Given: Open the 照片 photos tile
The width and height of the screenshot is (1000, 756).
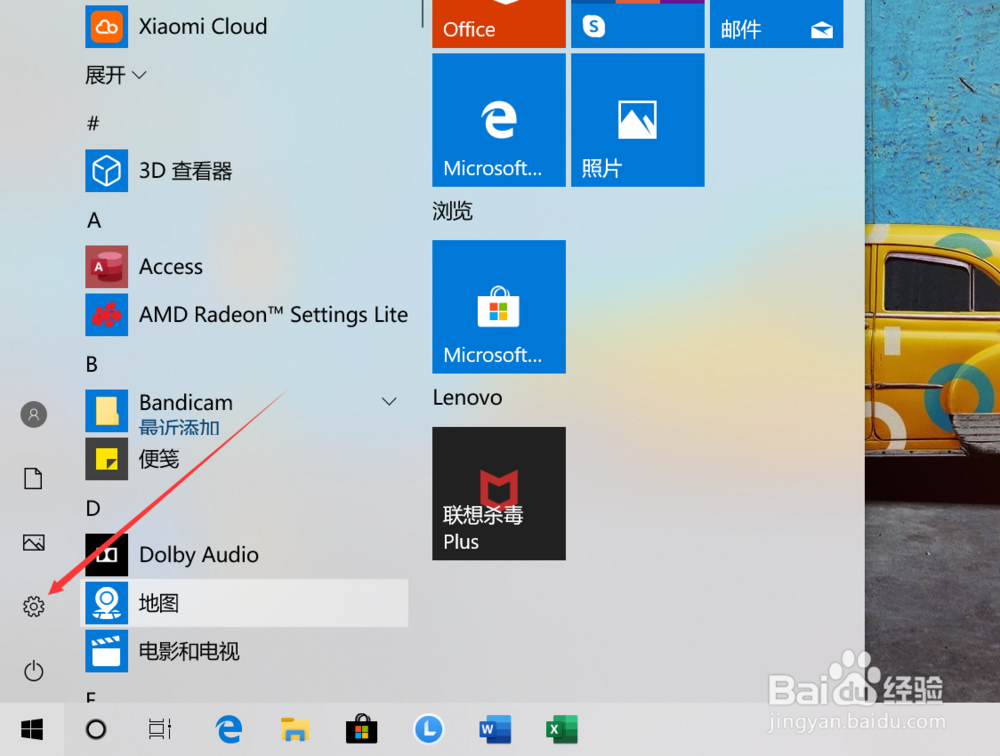Looking at the screenshot, I should 638,120.
